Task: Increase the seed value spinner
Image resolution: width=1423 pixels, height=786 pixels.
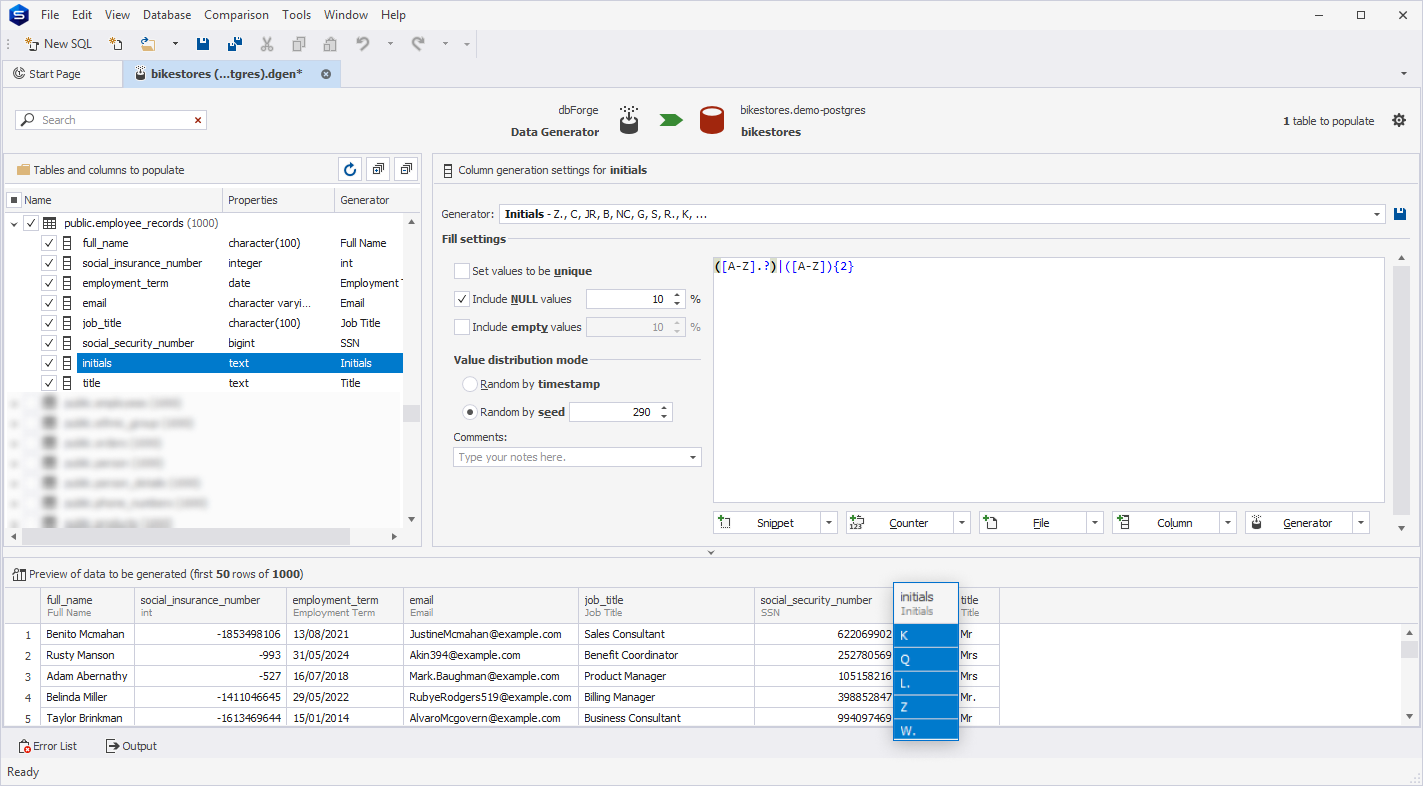Action: (x=665, y=408)
